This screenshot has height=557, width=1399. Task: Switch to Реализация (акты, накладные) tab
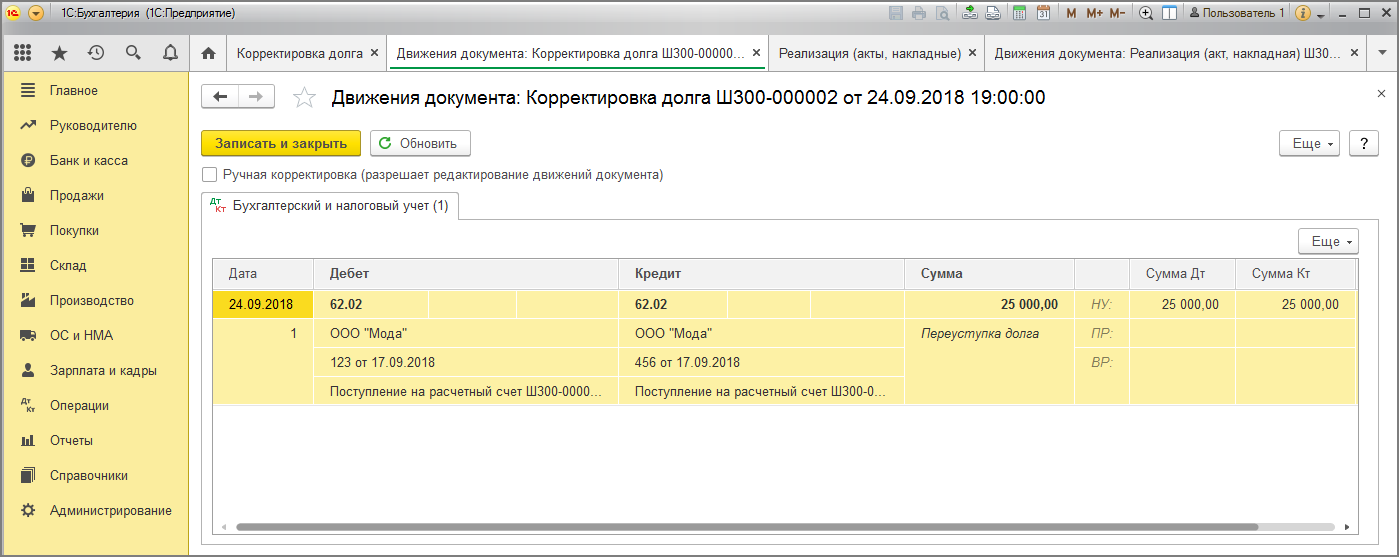click(x=869, y=53)
